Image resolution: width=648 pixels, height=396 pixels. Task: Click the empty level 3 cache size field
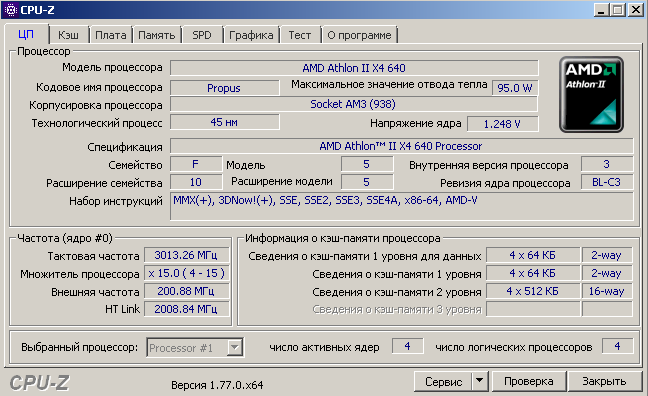tap(533, 309)
